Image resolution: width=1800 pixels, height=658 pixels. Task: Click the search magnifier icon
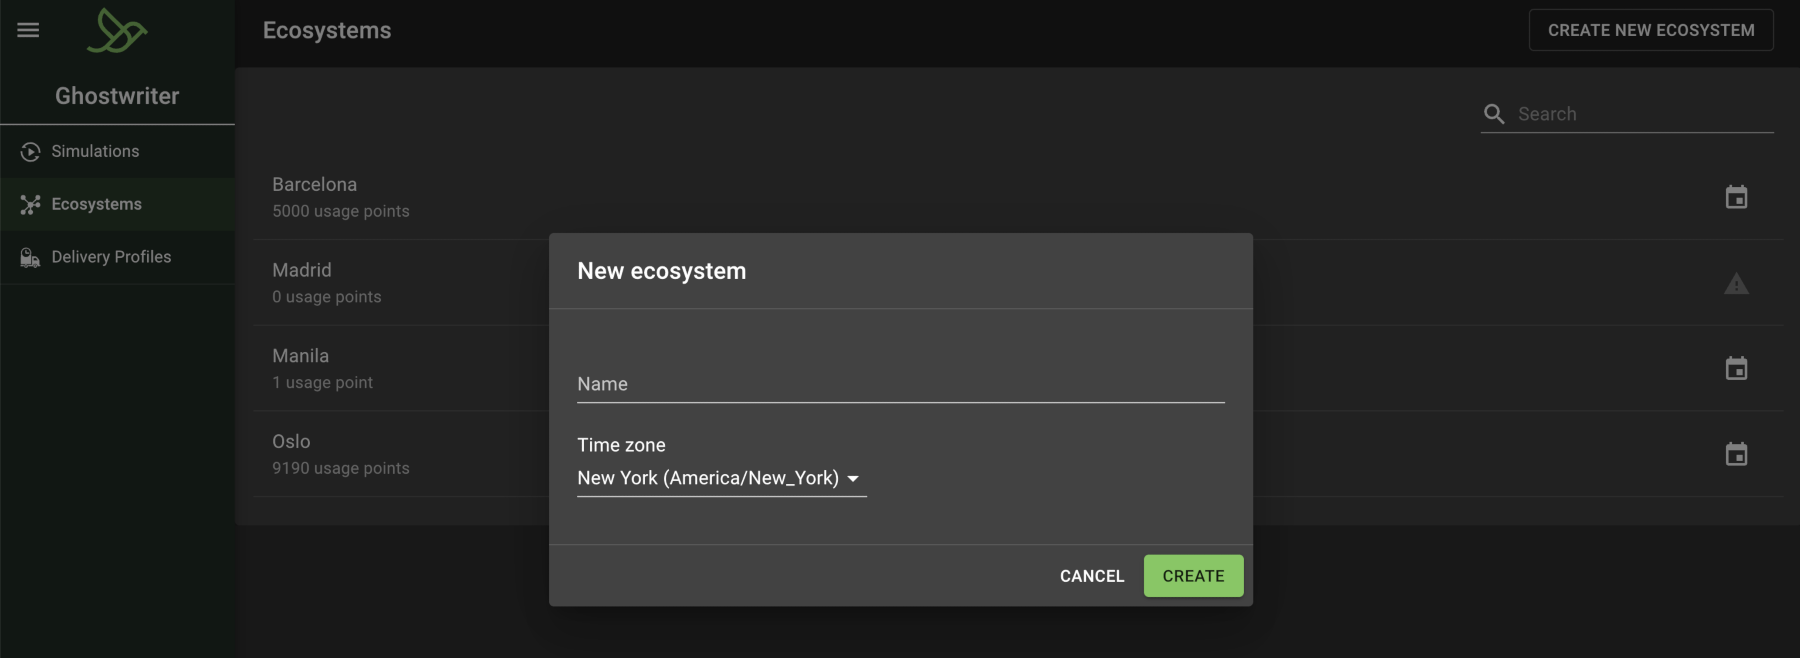click(1495, 114)
